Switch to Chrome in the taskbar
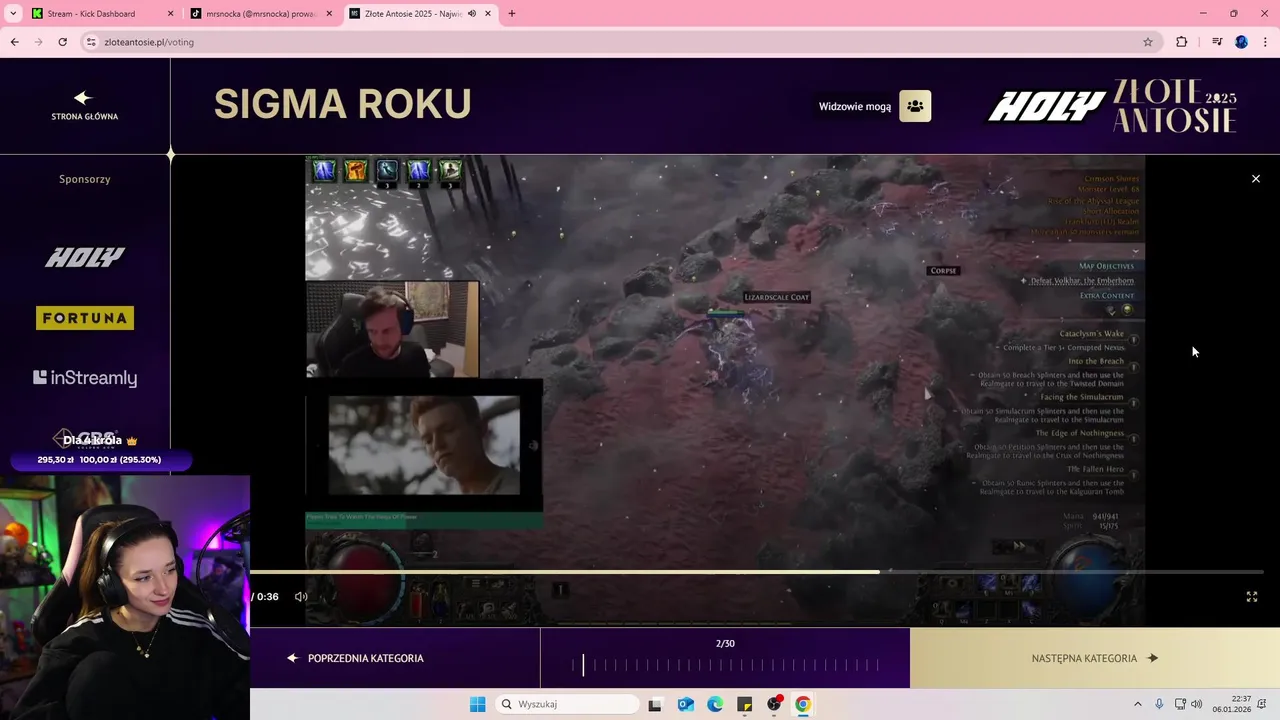This screenshot has height=720, width=1280. click(x=803, y=704)
